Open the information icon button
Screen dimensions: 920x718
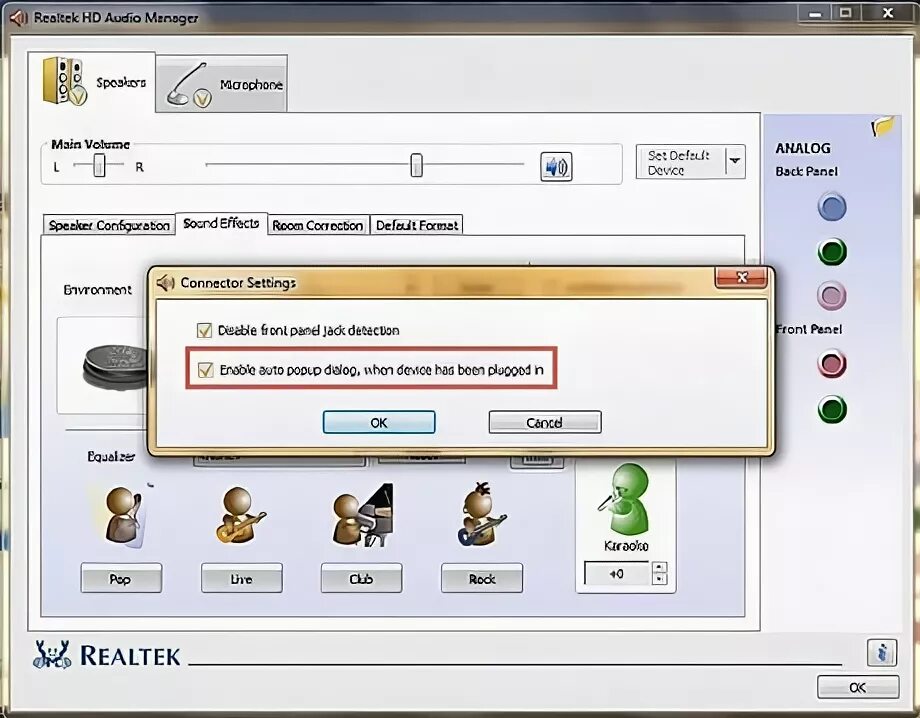[x=882, y=652]
